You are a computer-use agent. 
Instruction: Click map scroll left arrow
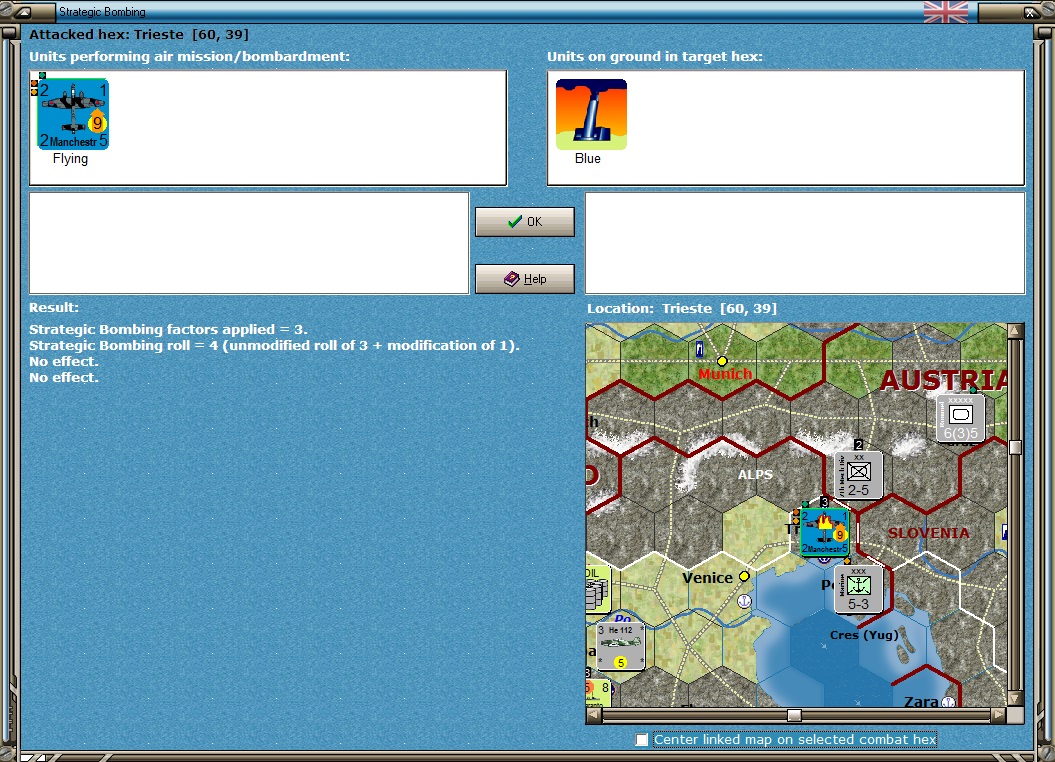(x=594, y=715)
